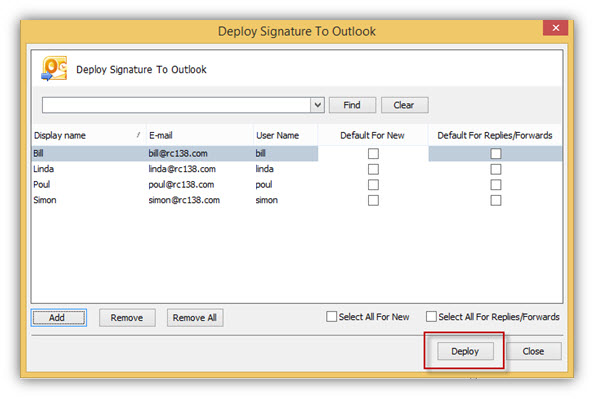Click into the search text field
This screenshot has width=594, height=399.
tap(176, 105)
